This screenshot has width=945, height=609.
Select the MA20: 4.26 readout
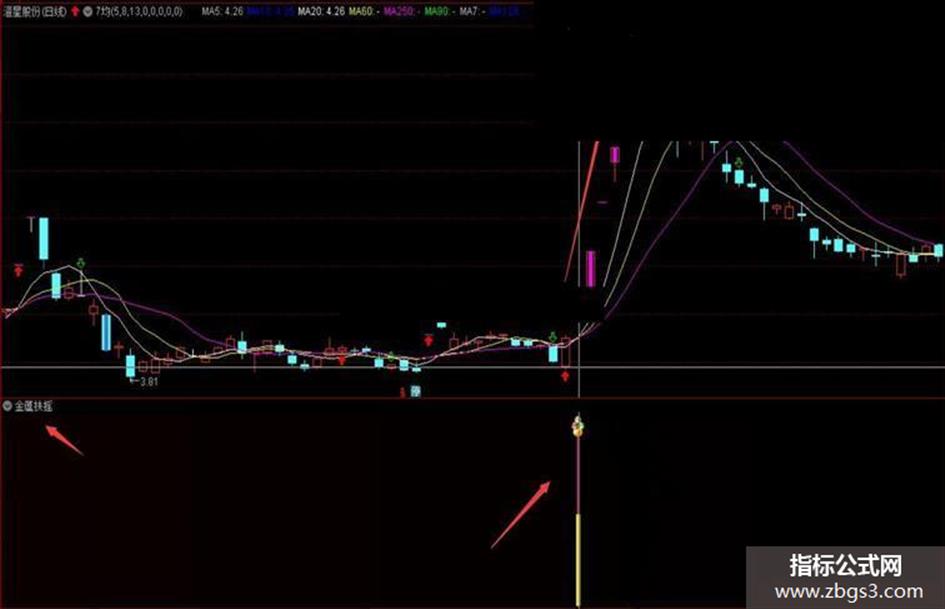321,11
